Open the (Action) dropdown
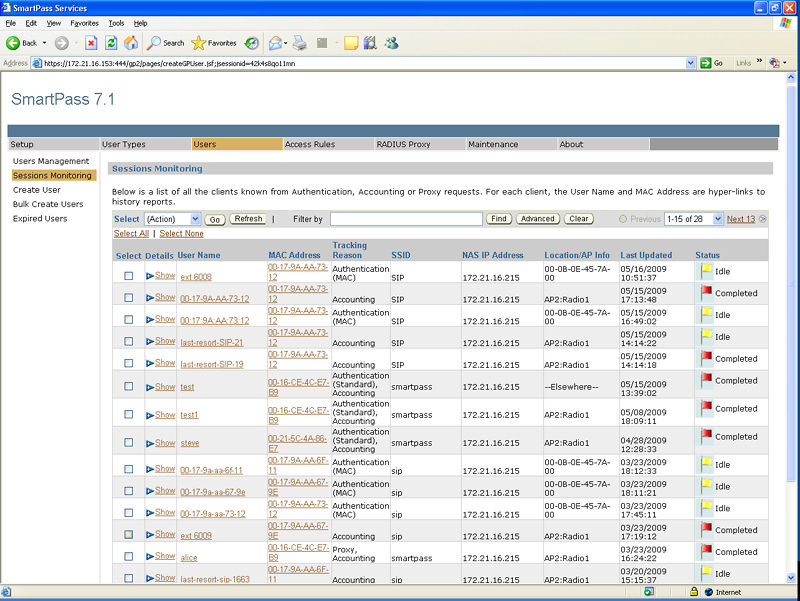Viewport: 800px width, 601px height. pos(173,219)
